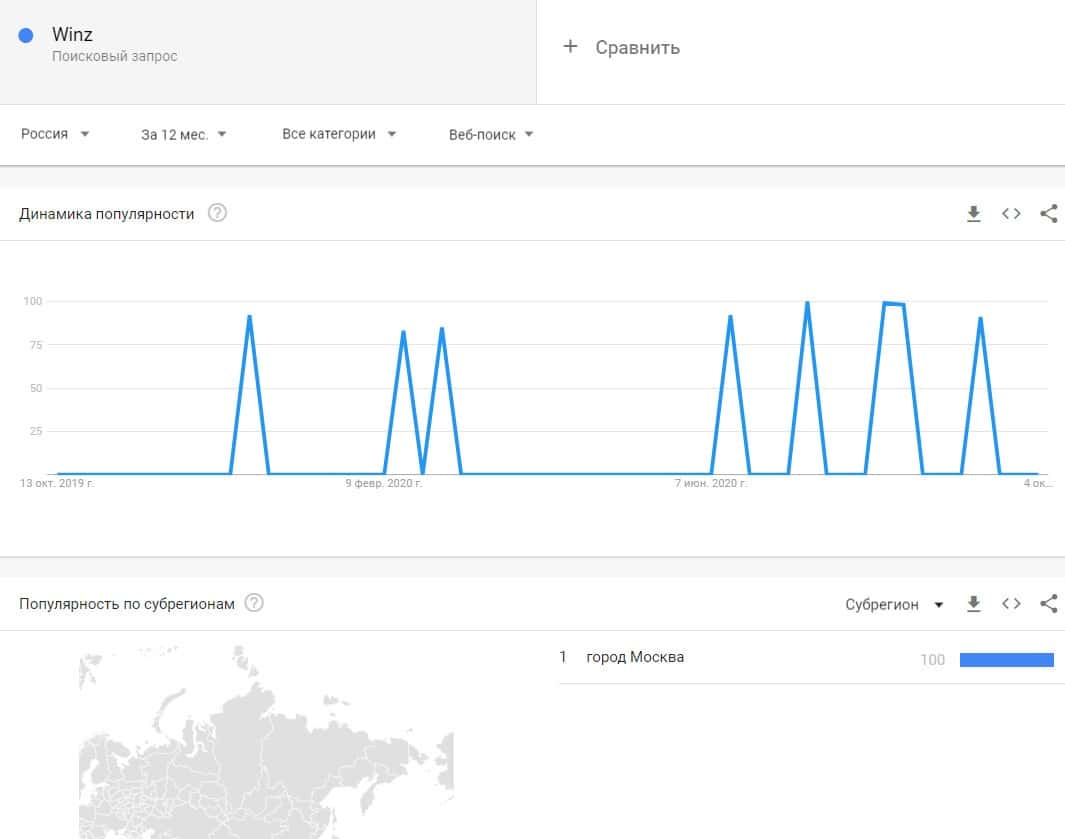Image resolution: width=1065 pixels, height=839 pixels.
Task: Click the blue Winz color dot
Action: pos(27,36)
